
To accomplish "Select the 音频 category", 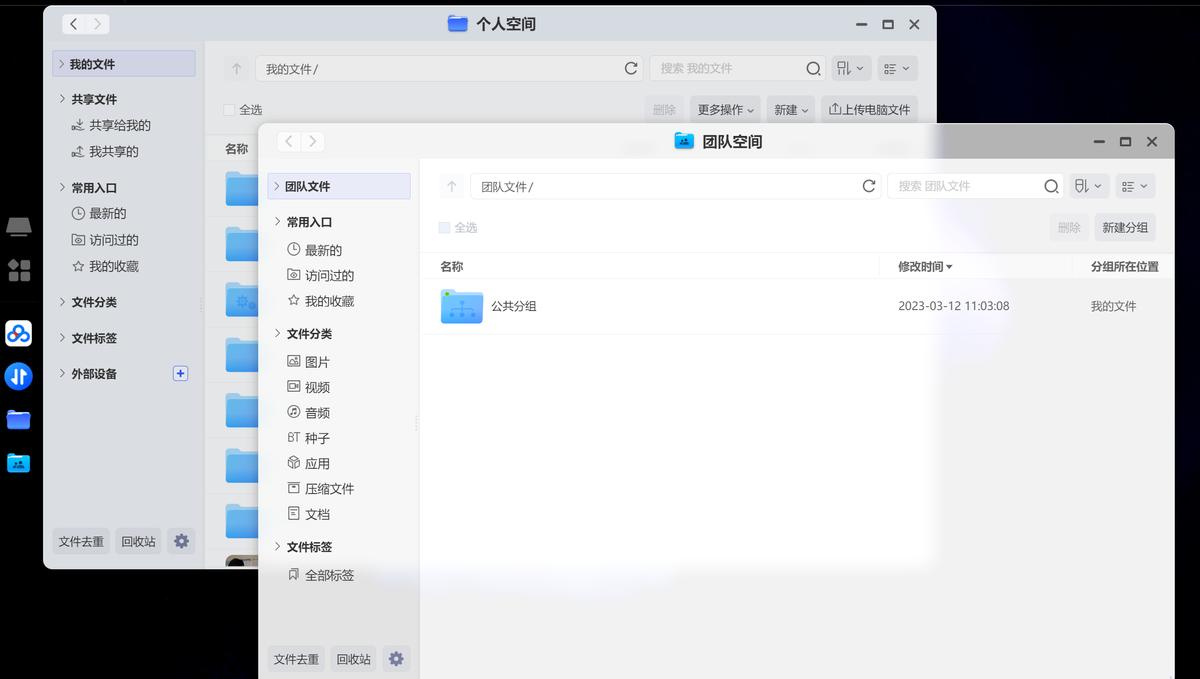I will pos(317,412).
